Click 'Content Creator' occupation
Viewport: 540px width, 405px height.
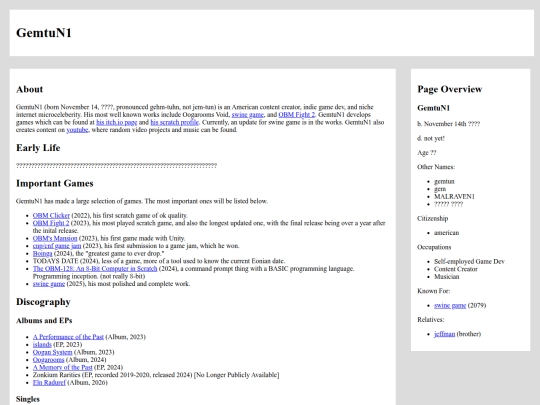tap(456, 269)
